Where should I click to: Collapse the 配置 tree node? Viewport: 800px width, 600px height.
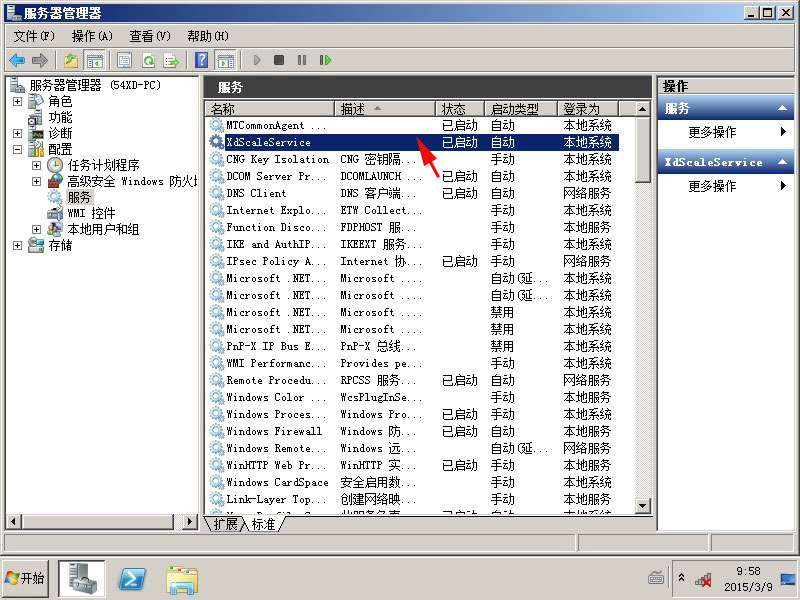click(x=18, y=149)
